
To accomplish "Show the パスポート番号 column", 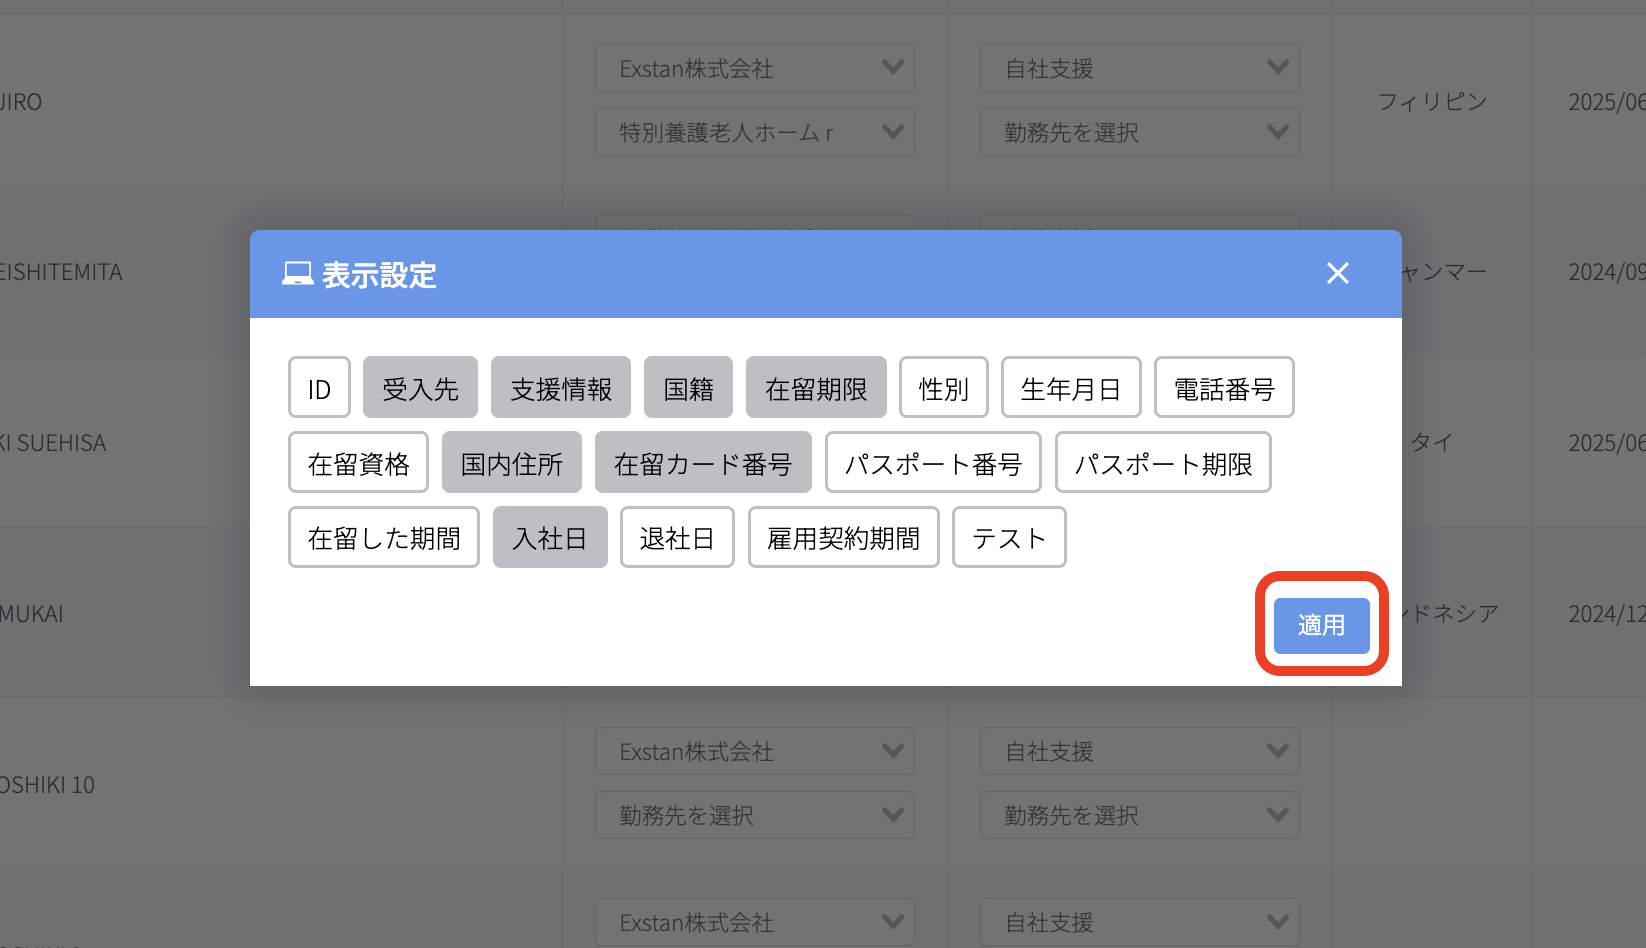I will tap(932, 463).
